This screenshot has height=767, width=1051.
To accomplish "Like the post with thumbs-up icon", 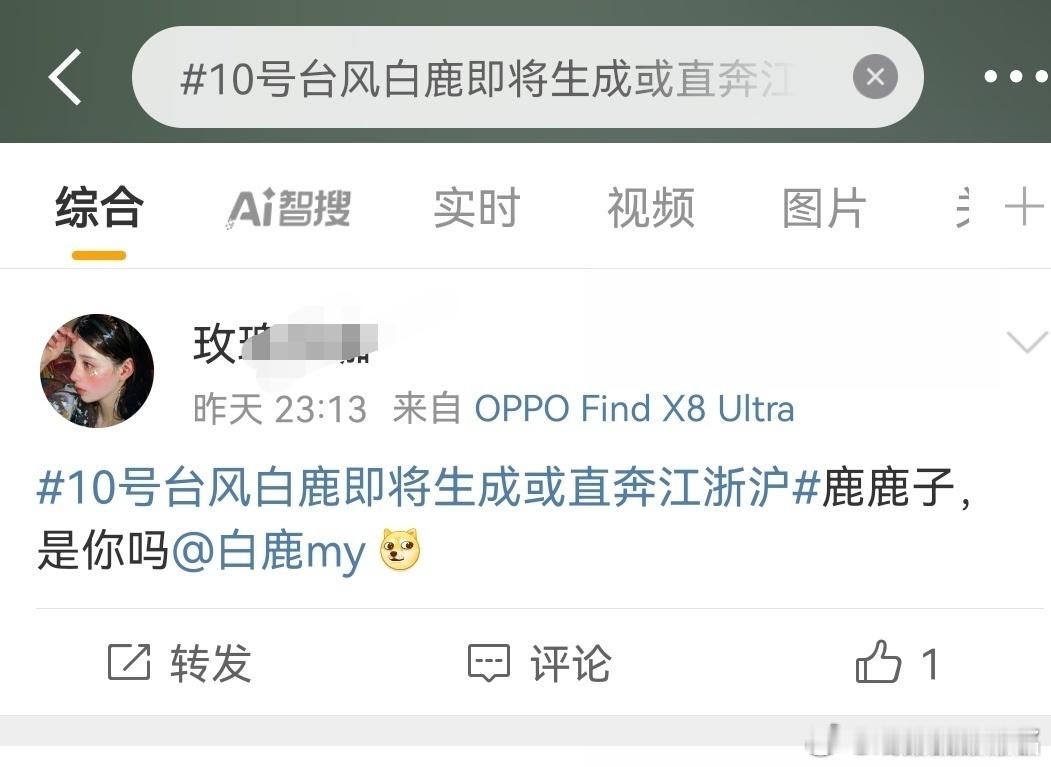I will [x=878, y=662].
